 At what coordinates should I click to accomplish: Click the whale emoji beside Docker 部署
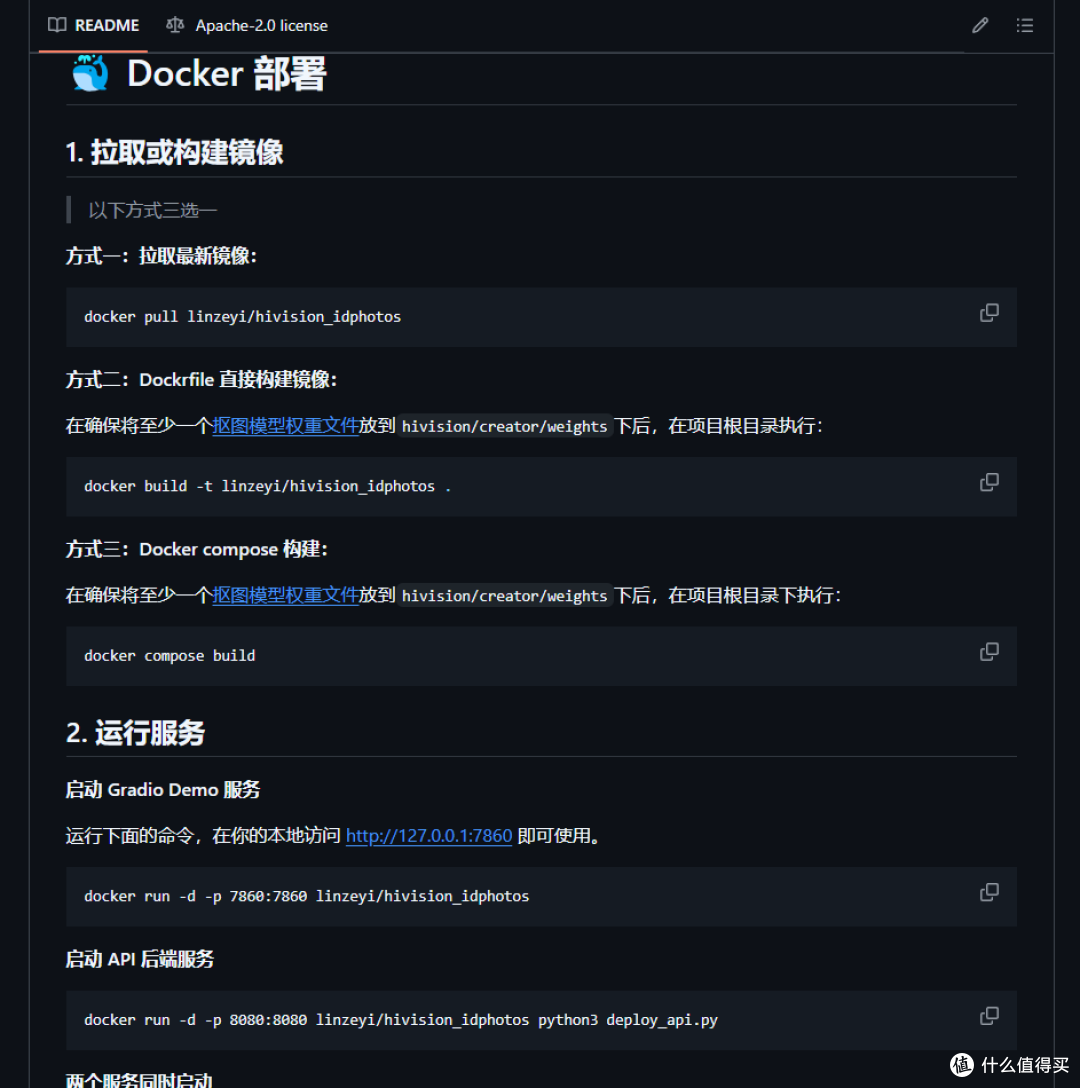click(x=88, y=73)
